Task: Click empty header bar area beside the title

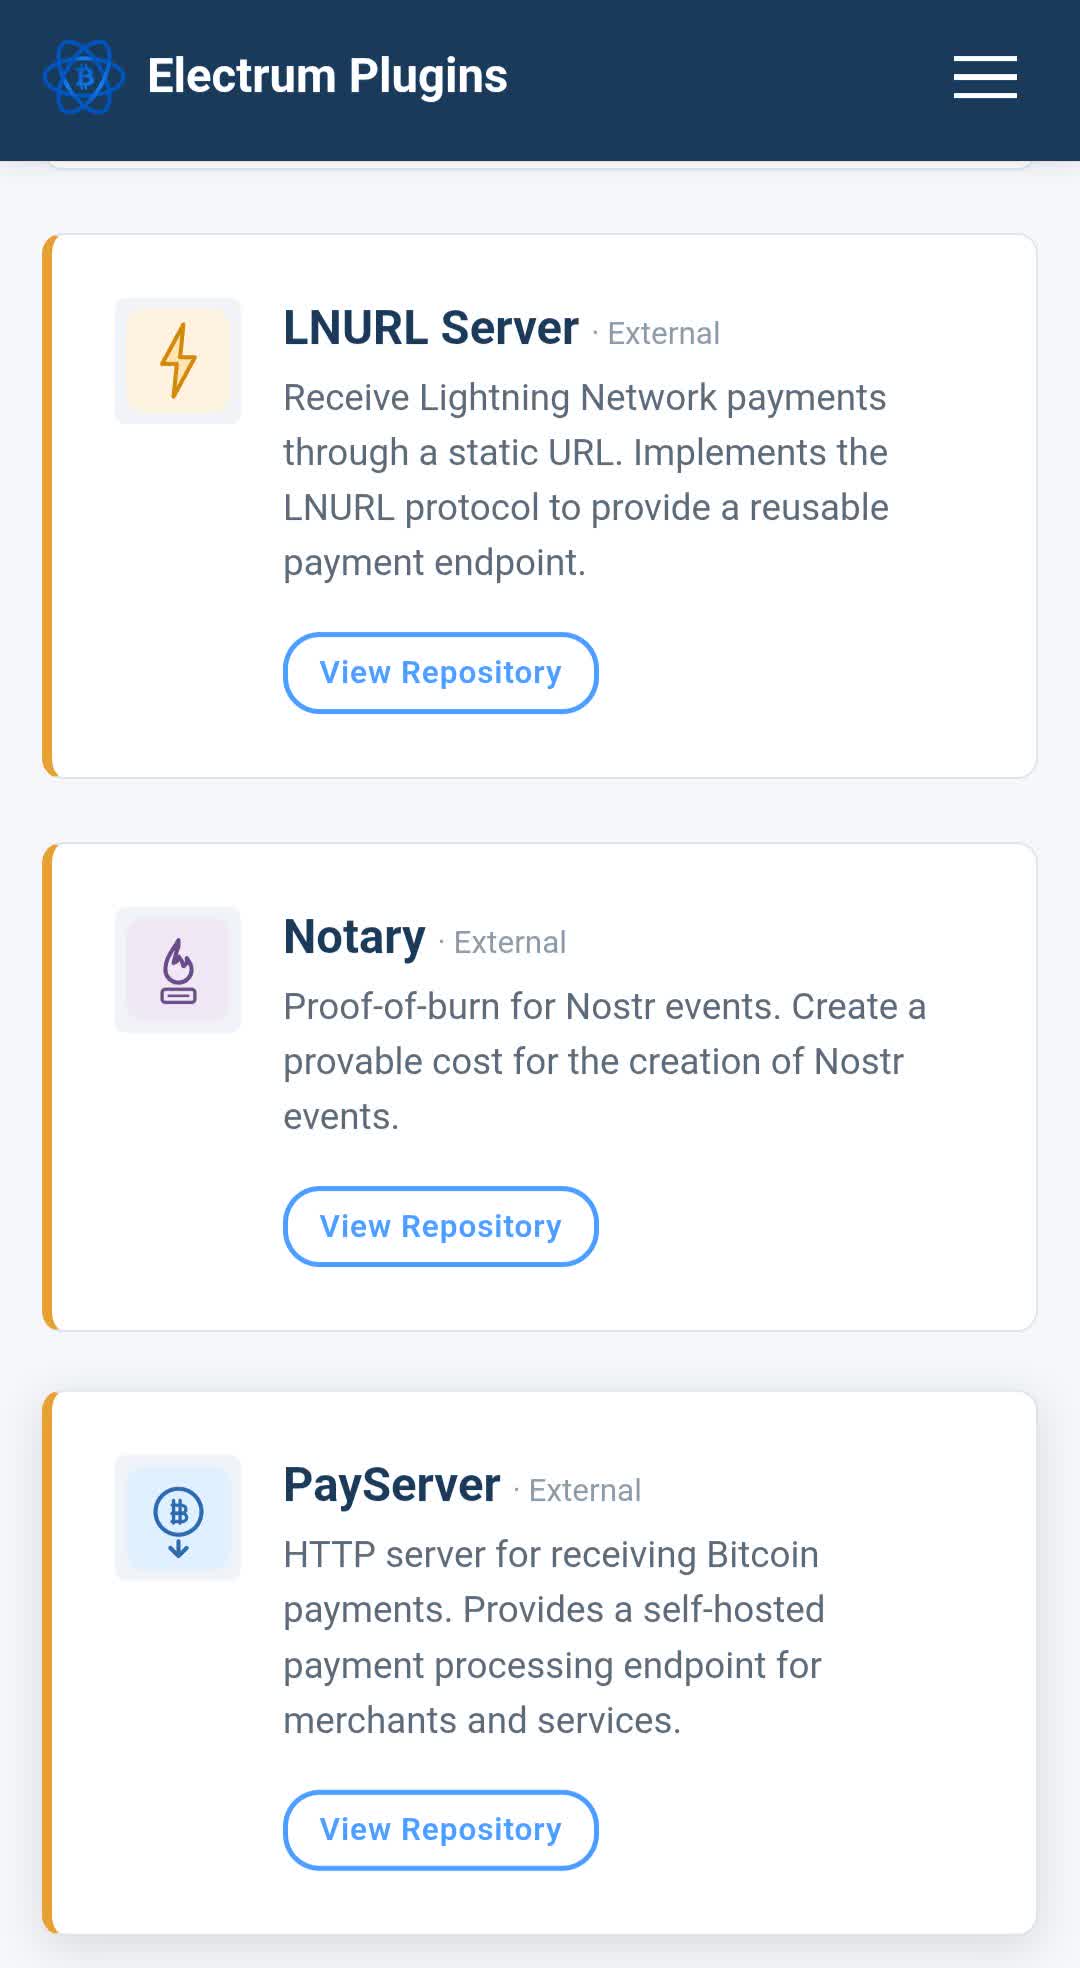Action: (x=730, y=77)
